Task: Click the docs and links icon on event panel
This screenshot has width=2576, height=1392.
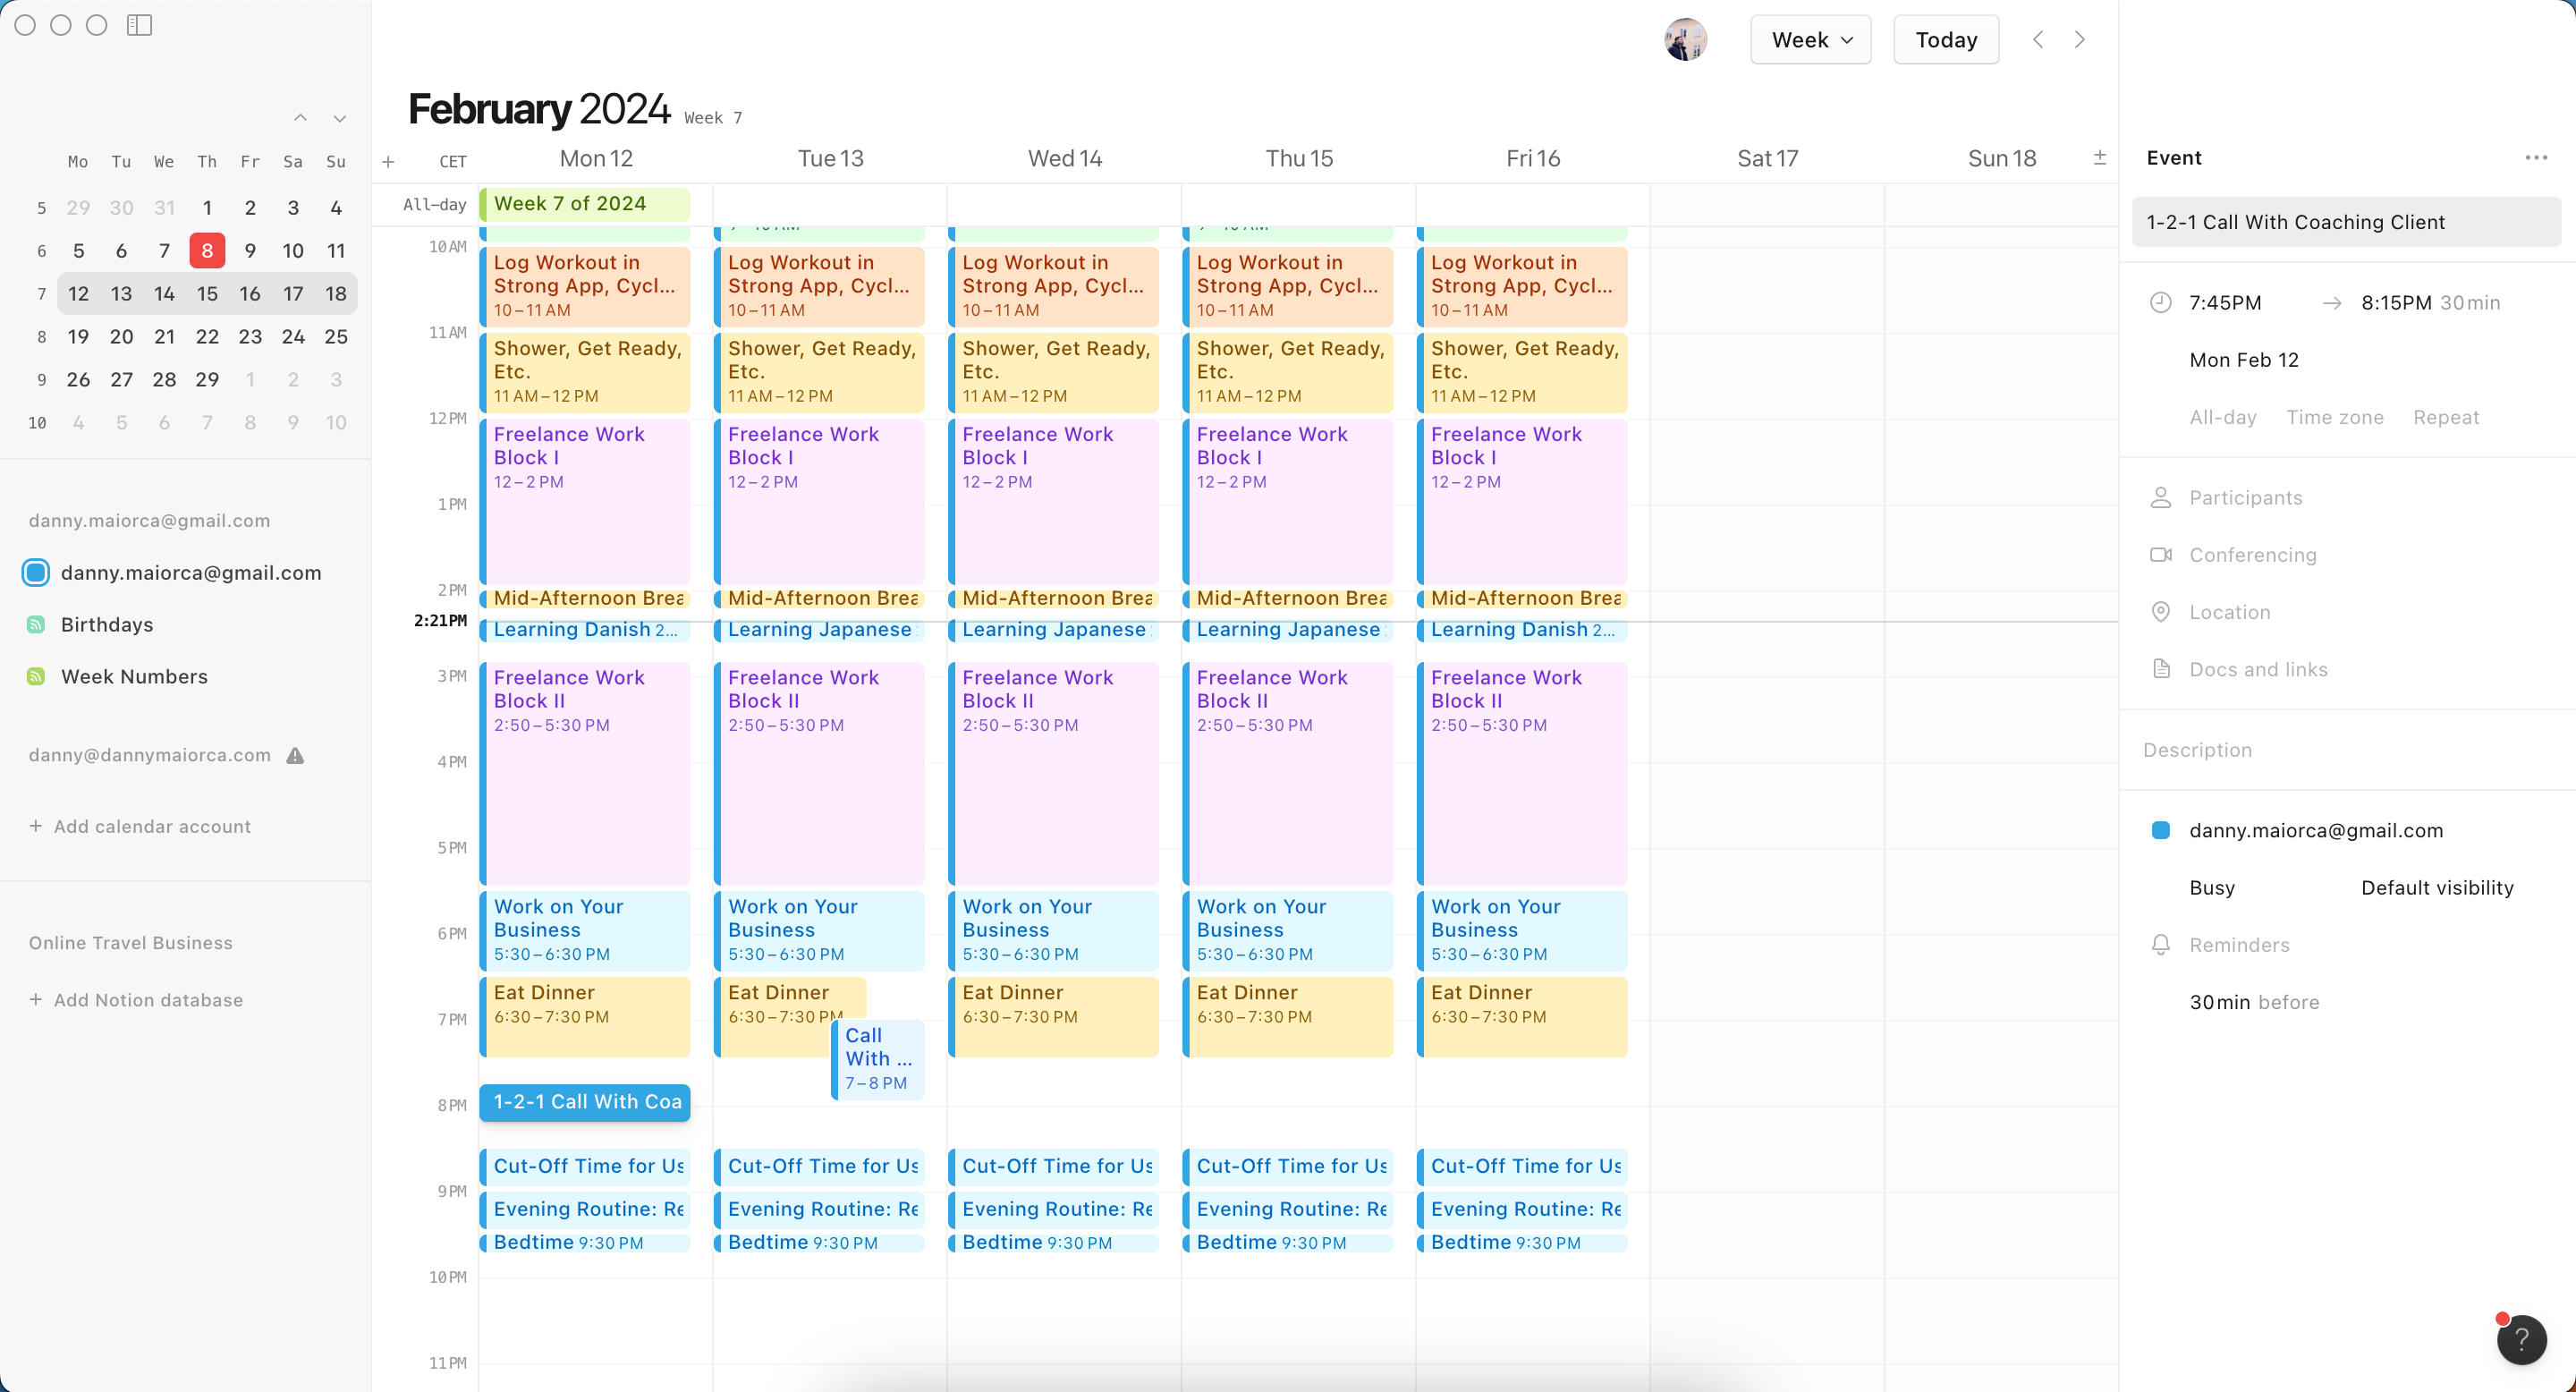Action: pyautogui.click(x=2159, y=668)
